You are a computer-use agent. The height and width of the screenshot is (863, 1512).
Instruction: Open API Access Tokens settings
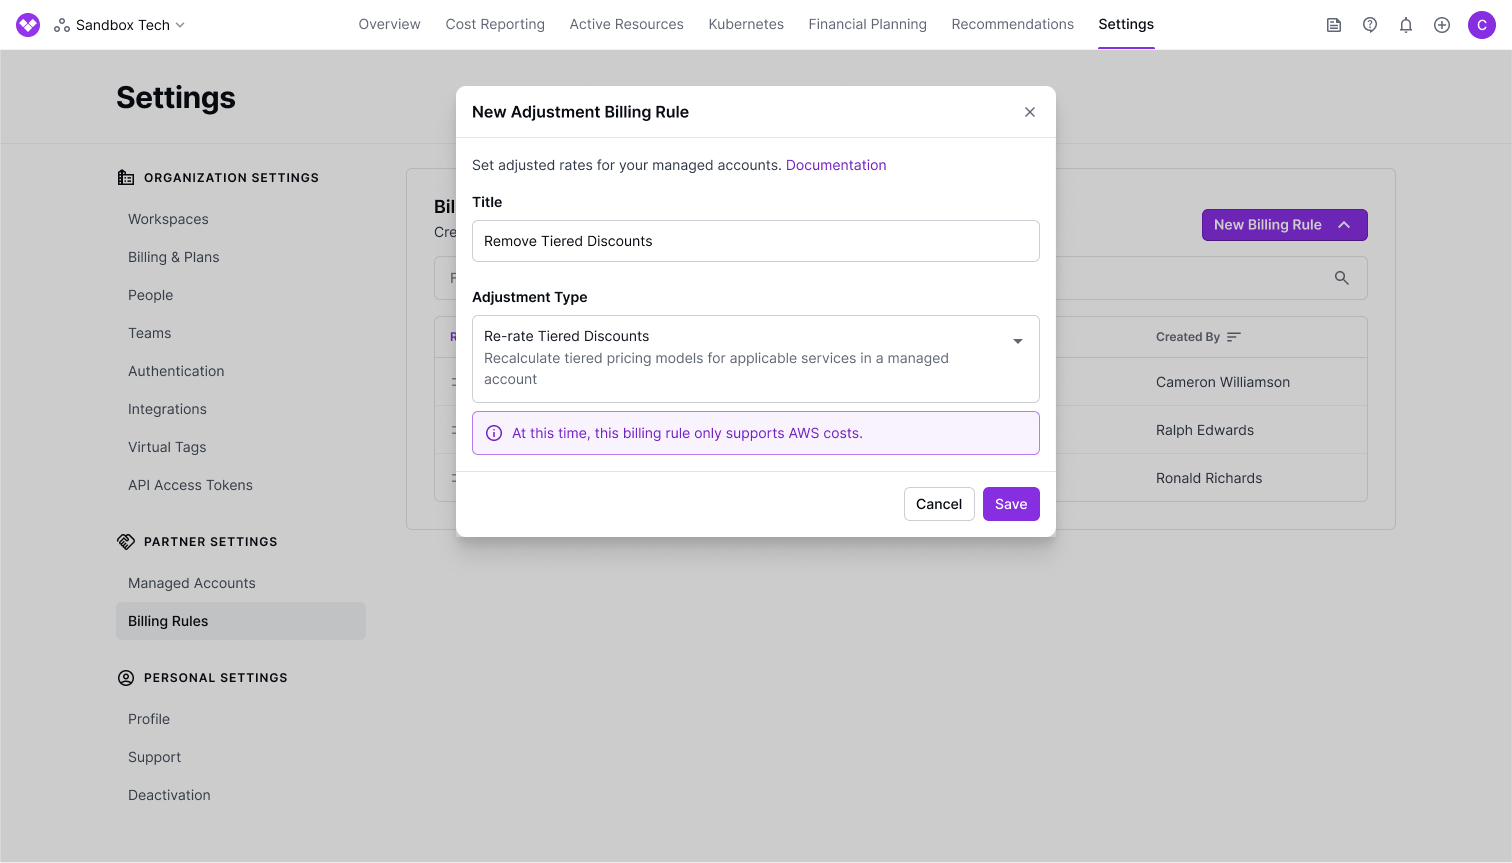(x=190, y=485)
